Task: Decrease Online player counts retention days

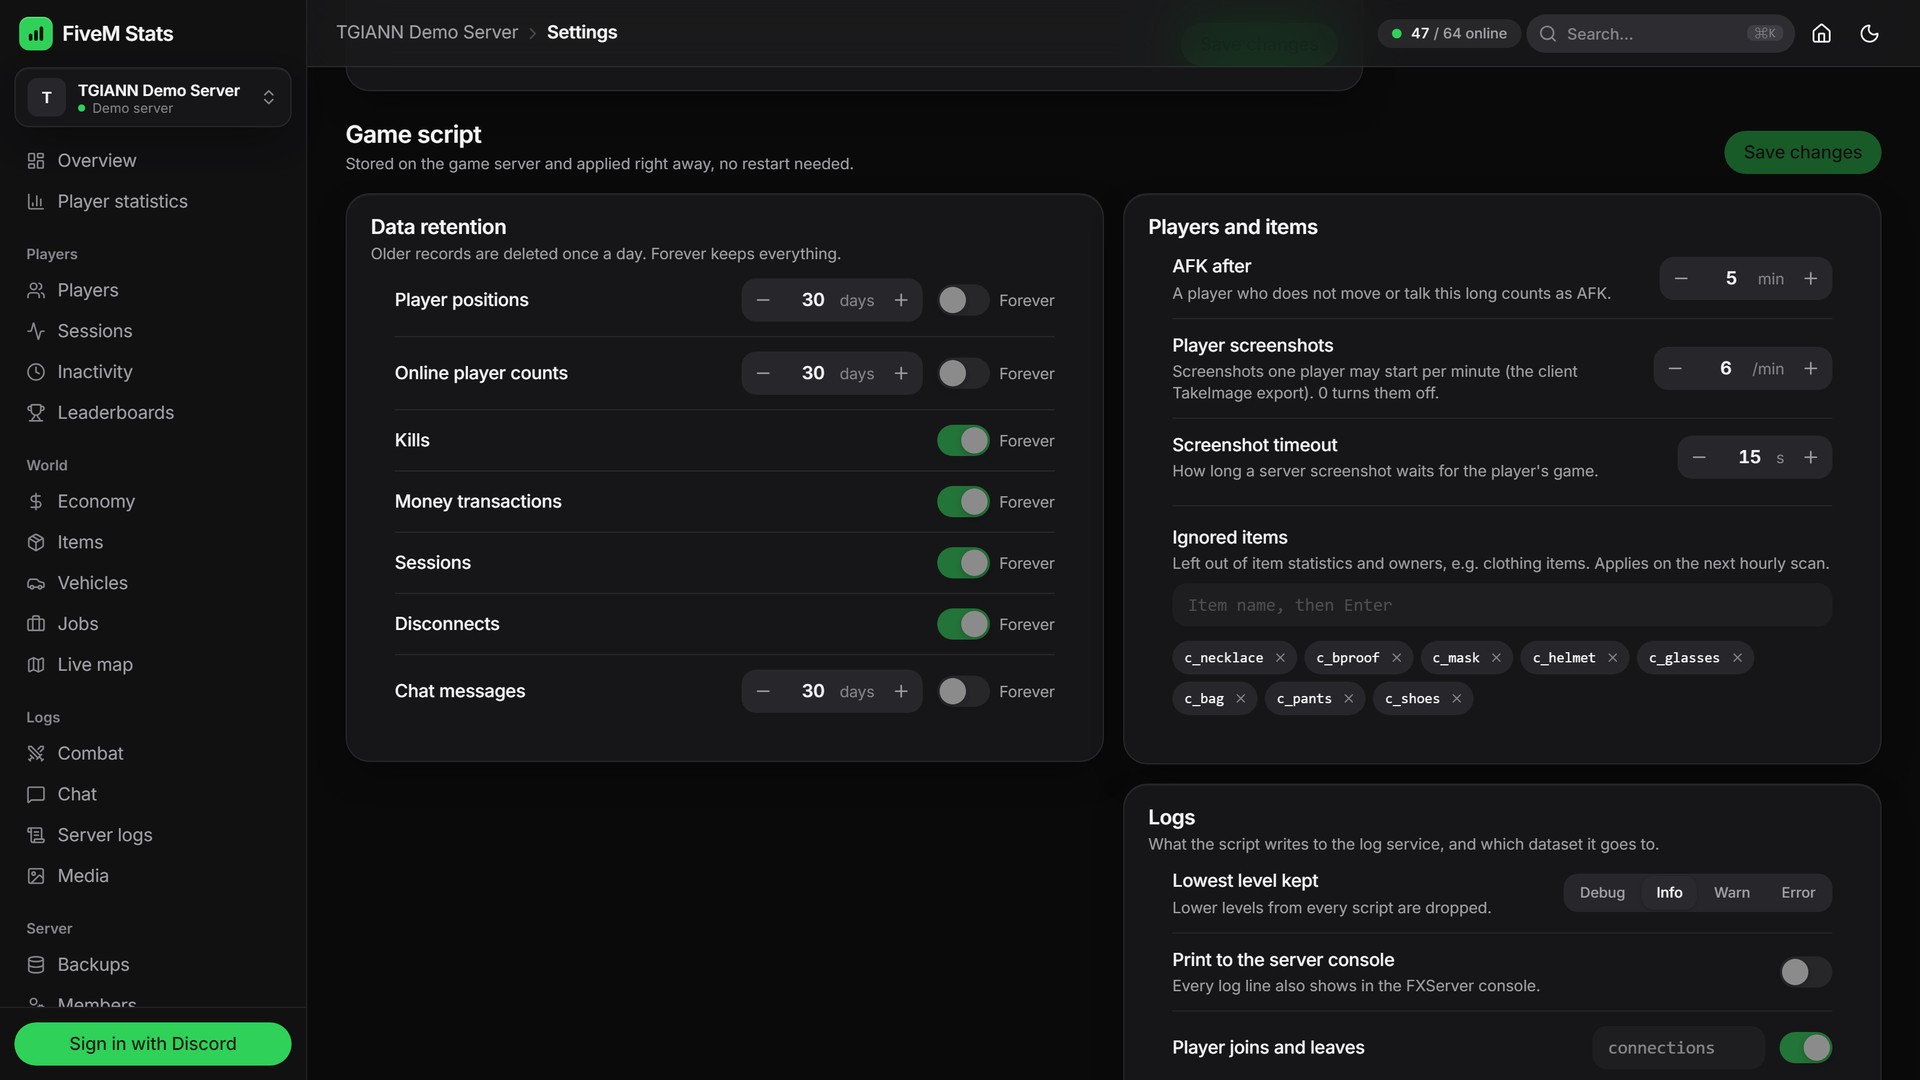Action: (763, 373)
